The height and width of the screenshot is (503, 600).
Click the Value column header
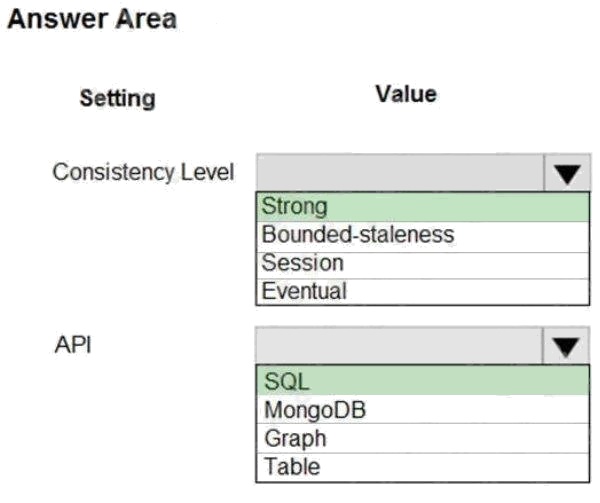[x=406, y=94]
